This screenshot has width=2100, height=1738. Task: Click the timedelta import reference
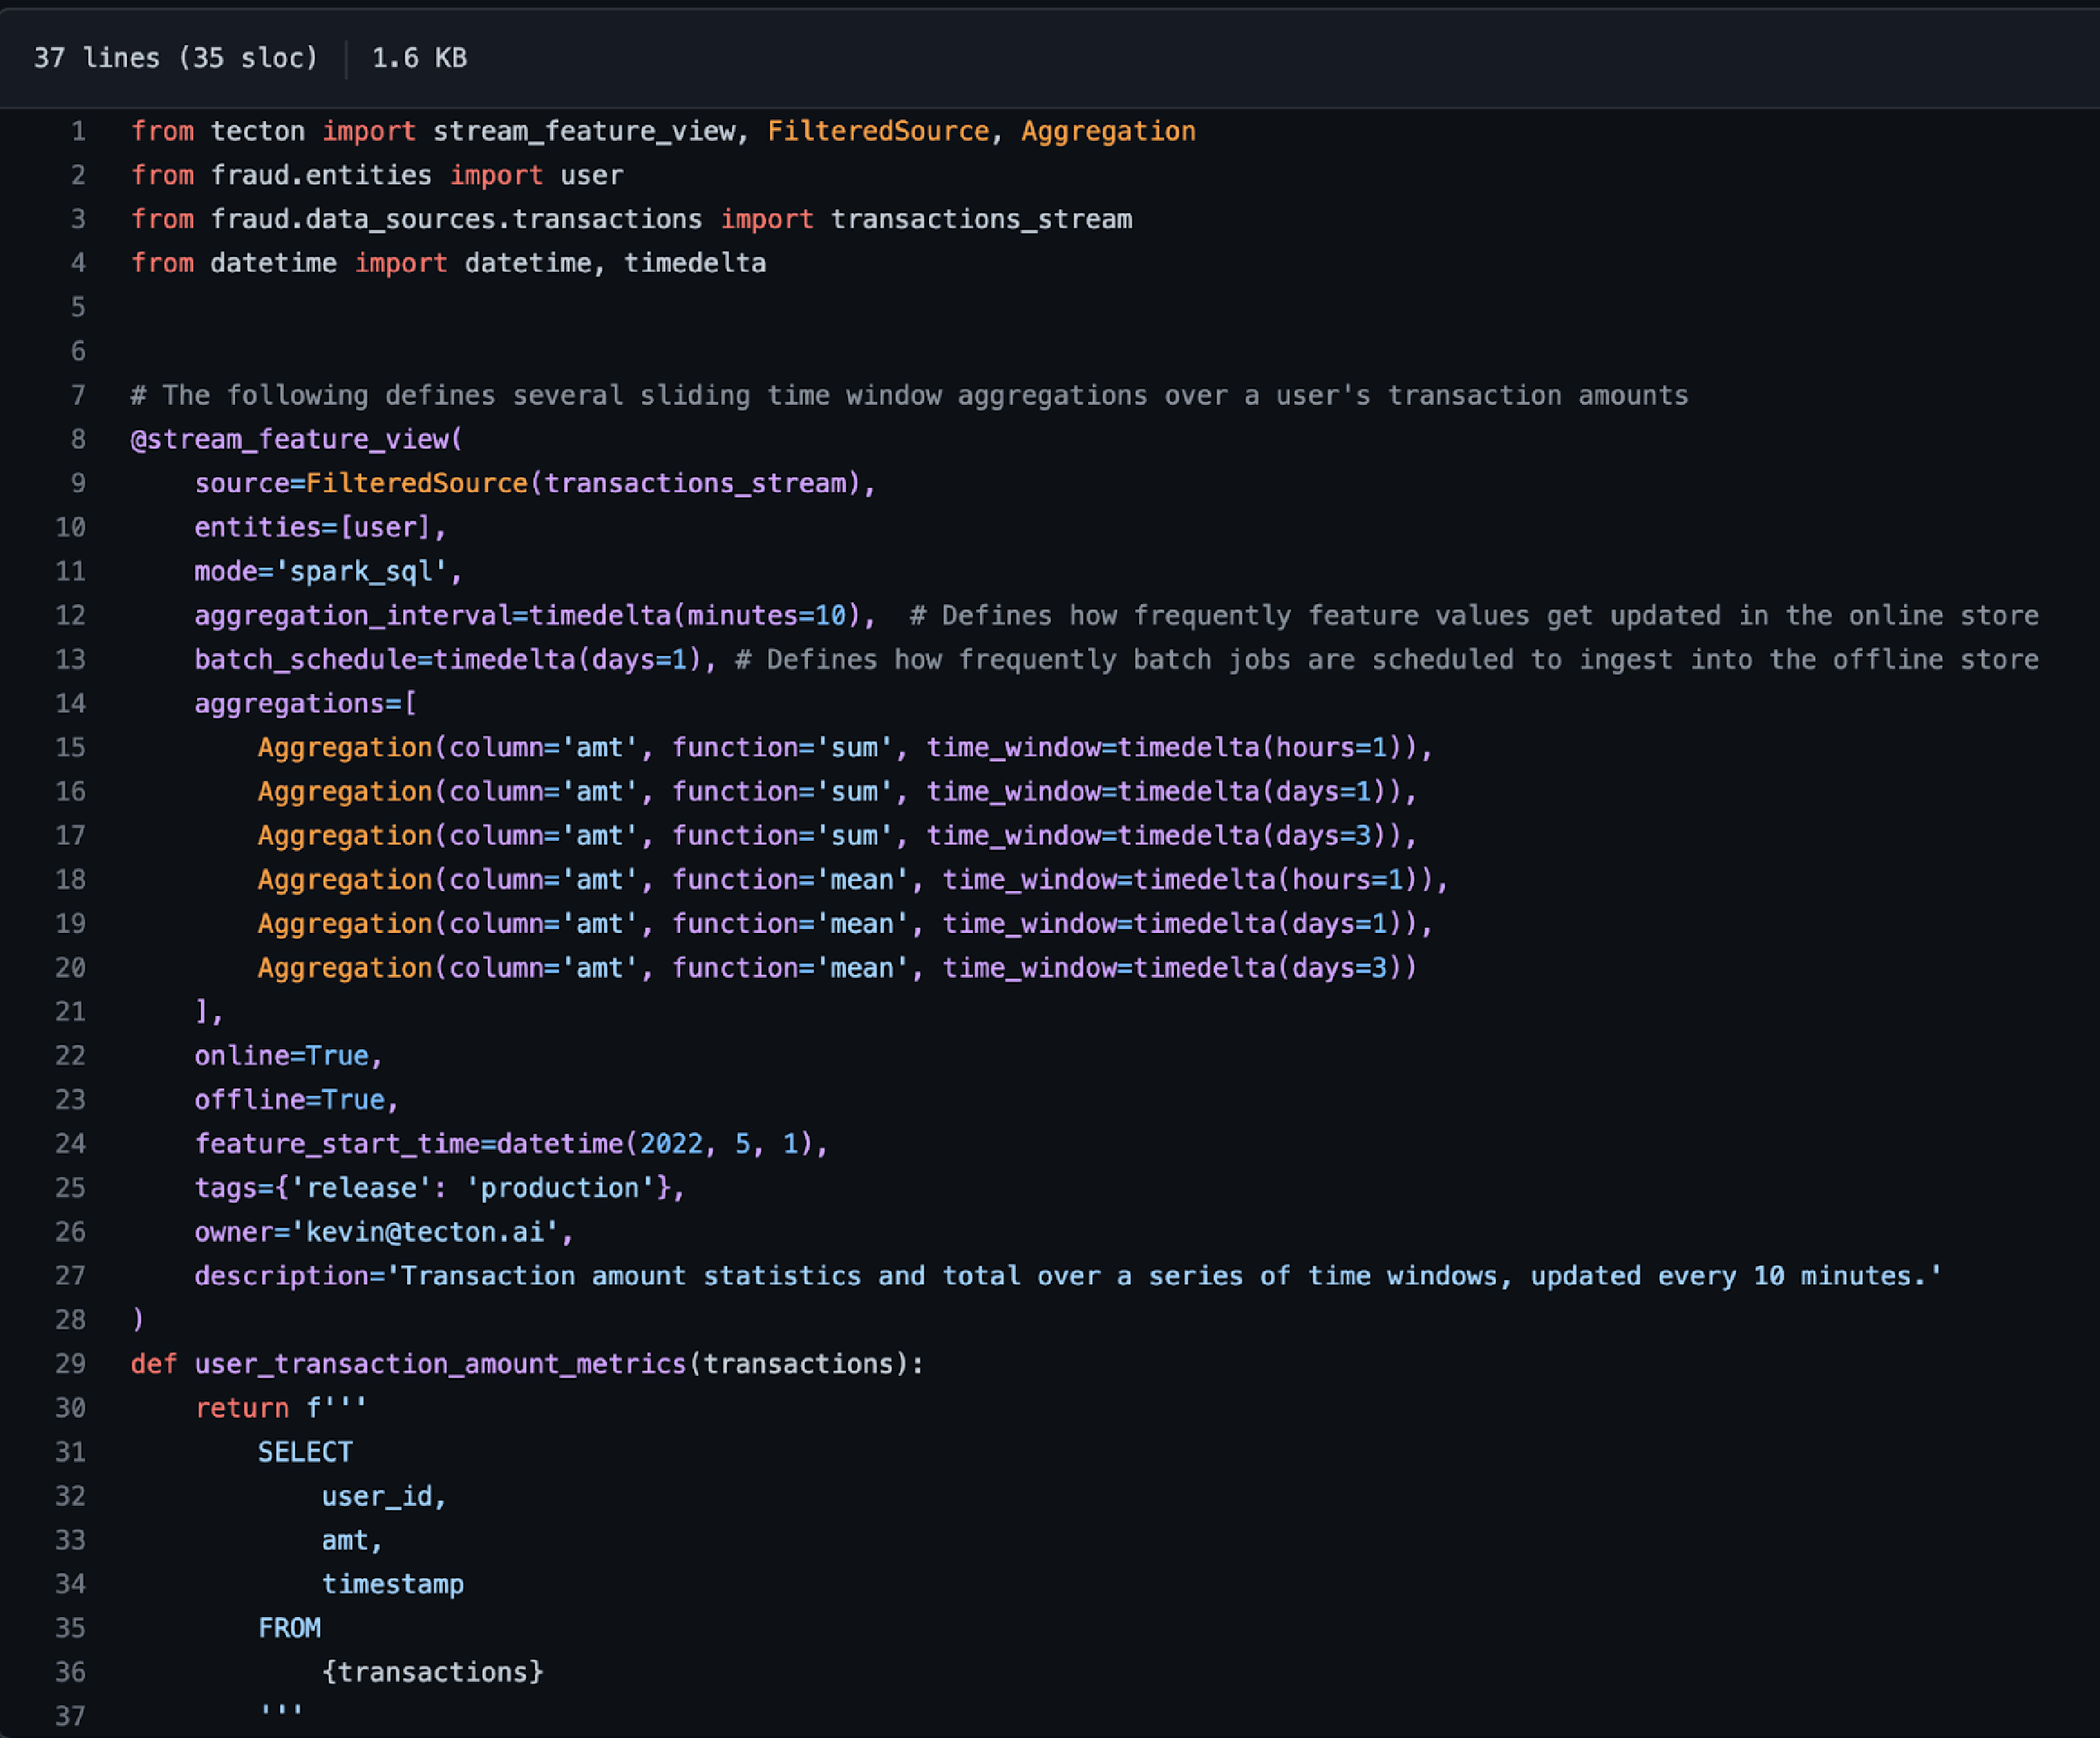click(x=698, y=262)
